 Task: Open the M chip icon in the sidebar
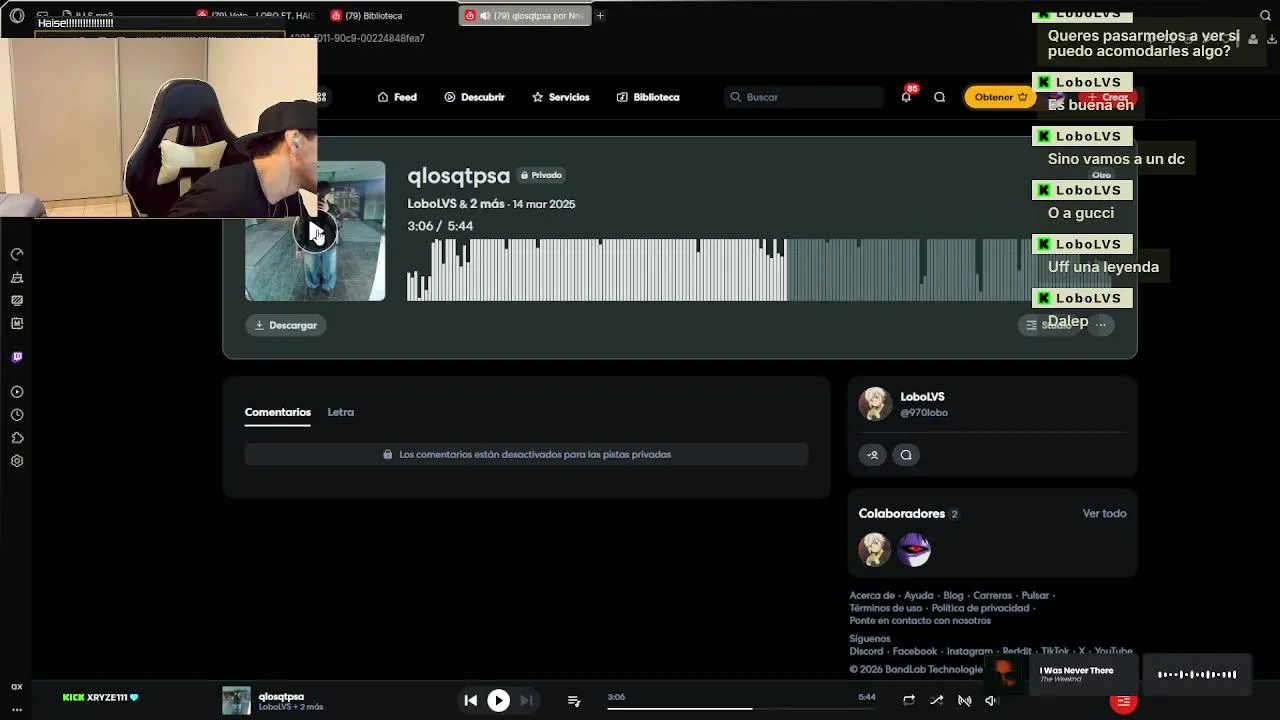tap(17, 323)
